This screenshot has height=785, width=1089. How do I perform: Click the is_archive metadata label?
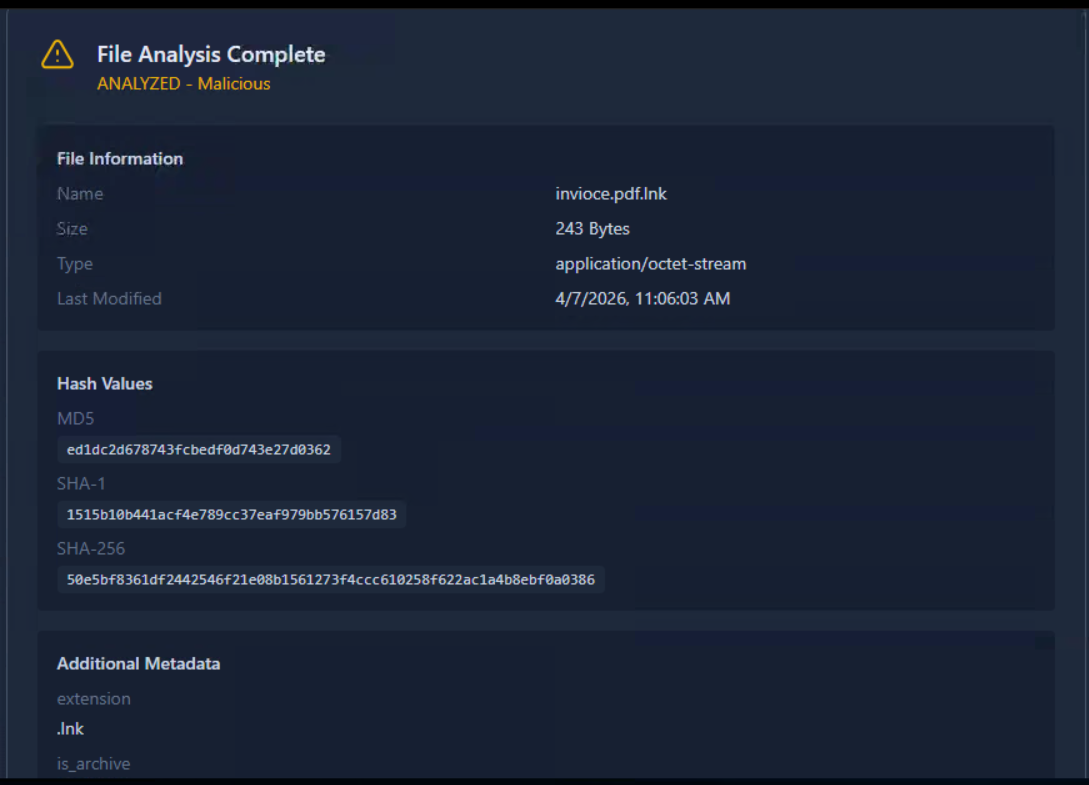pyautogui.click(x=94, y=764)
